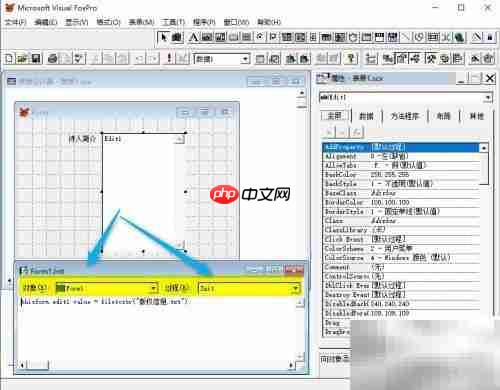Click the Print toolbar icon
The image size is (500, 390).
(52, 59)
